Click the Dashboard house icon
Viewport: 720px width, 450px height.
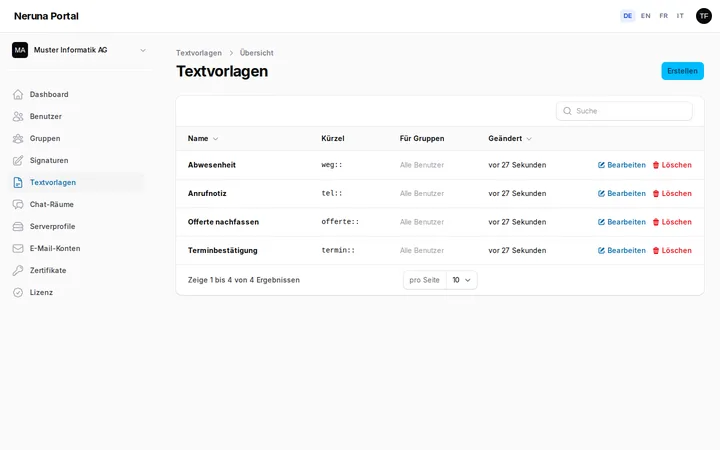(x=18, y=95)
